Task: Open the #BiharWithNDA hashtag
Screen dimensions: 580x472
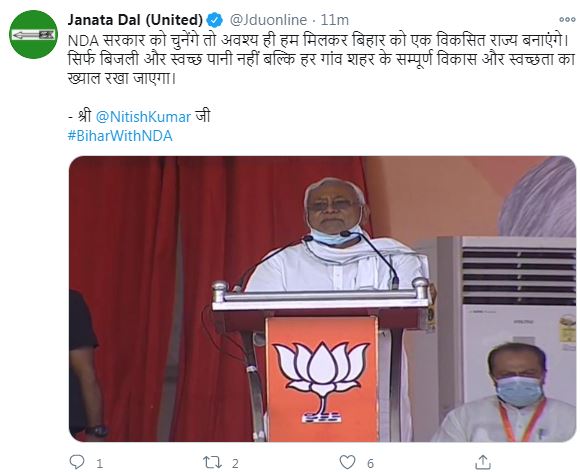Action: tap(120, 136)
